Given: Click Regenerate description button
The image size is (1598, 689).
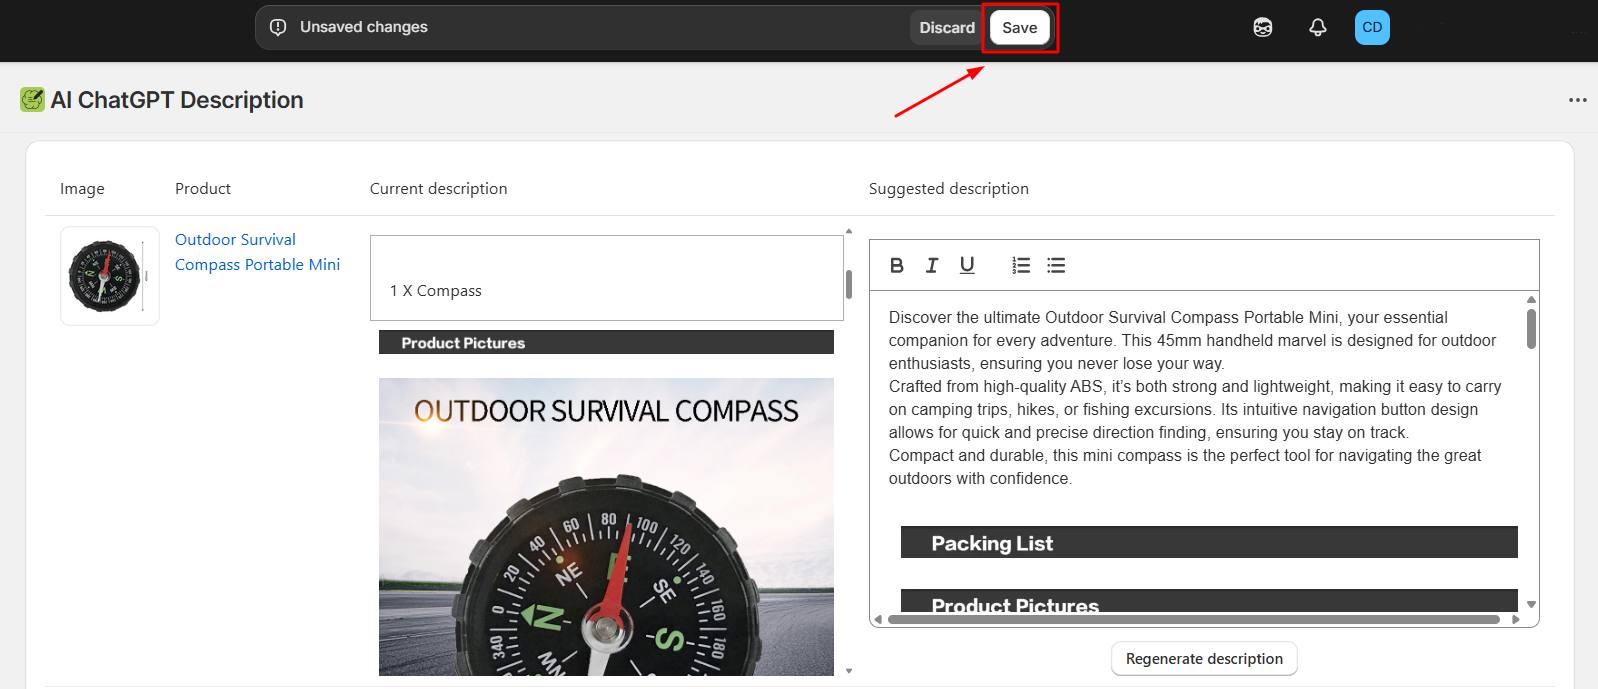Looking at the screenshot, I should pyautogui.click(x=1204, y=659).
